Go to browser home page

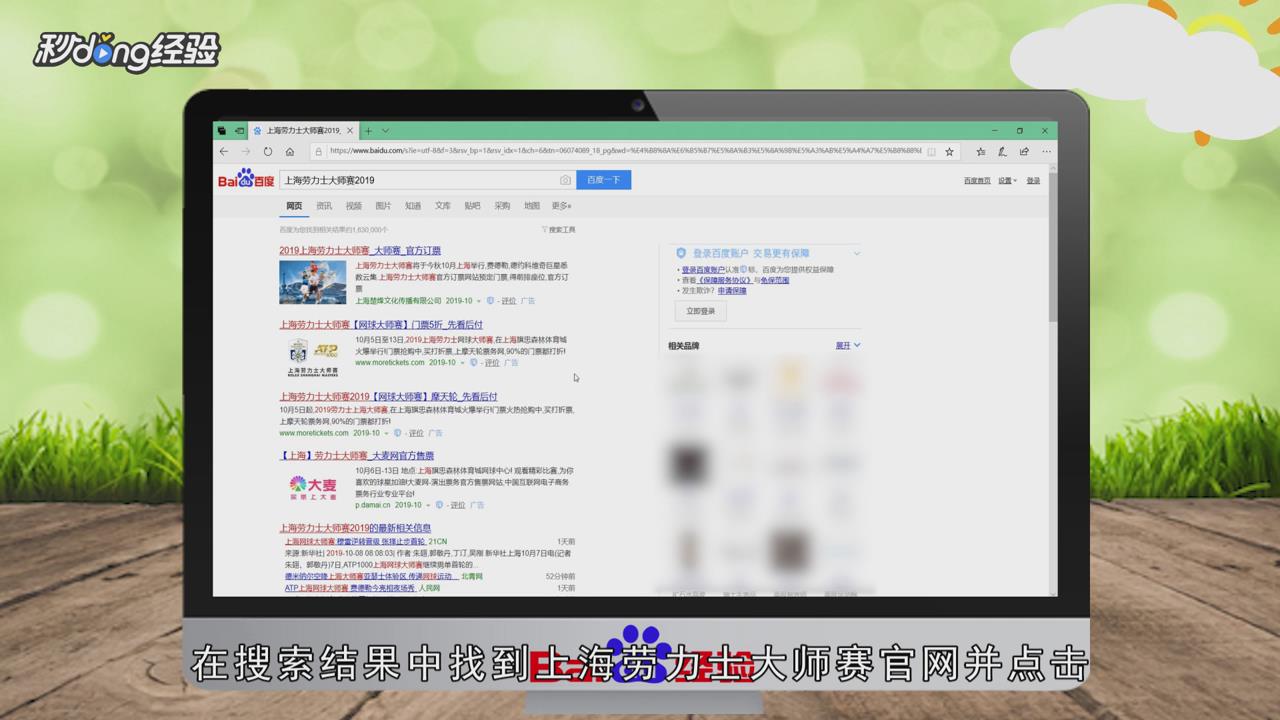[x=290, y=152]
